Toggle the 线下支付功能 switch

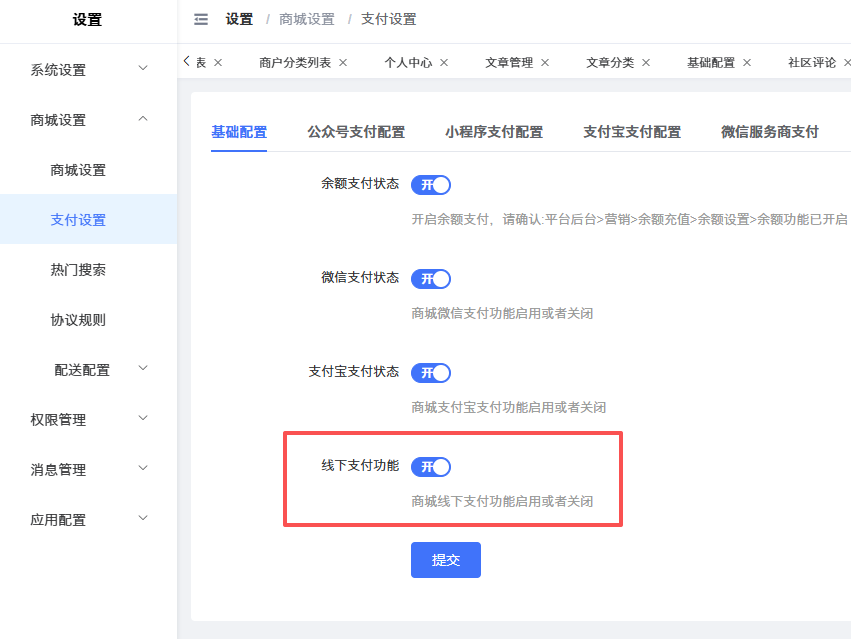(431, 467)
